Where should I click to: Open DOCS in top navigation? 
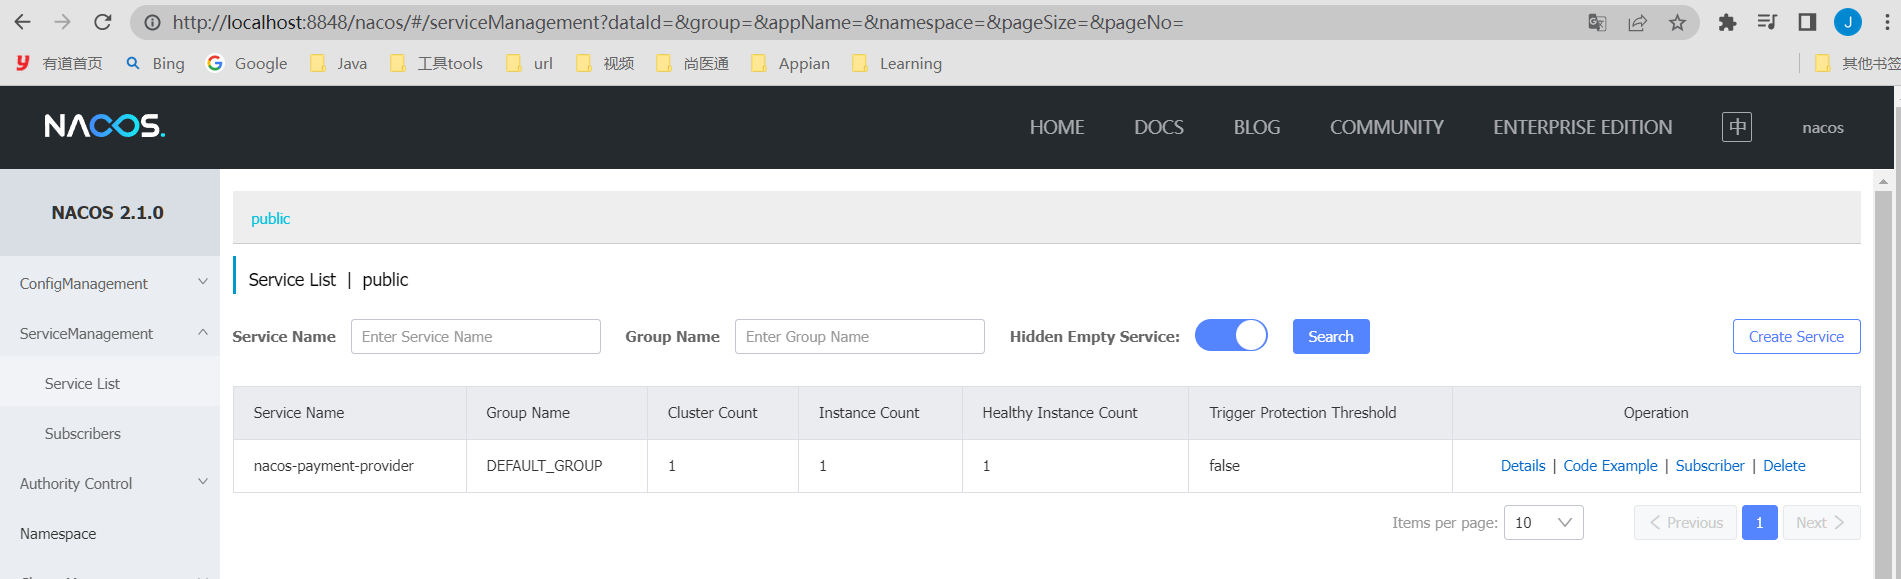pos(1158,127)
